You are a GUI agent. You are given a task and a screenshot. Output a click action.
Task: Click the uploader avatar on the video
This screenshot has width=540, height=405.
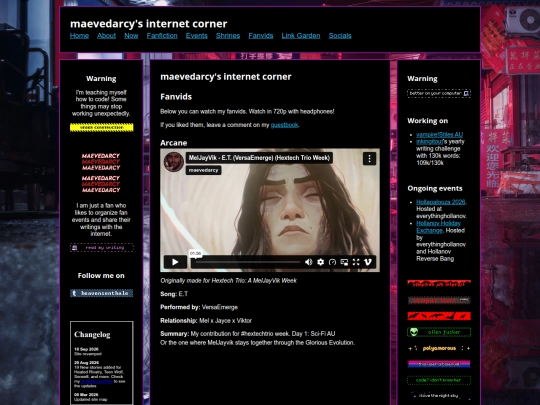[x=174, y=162]
